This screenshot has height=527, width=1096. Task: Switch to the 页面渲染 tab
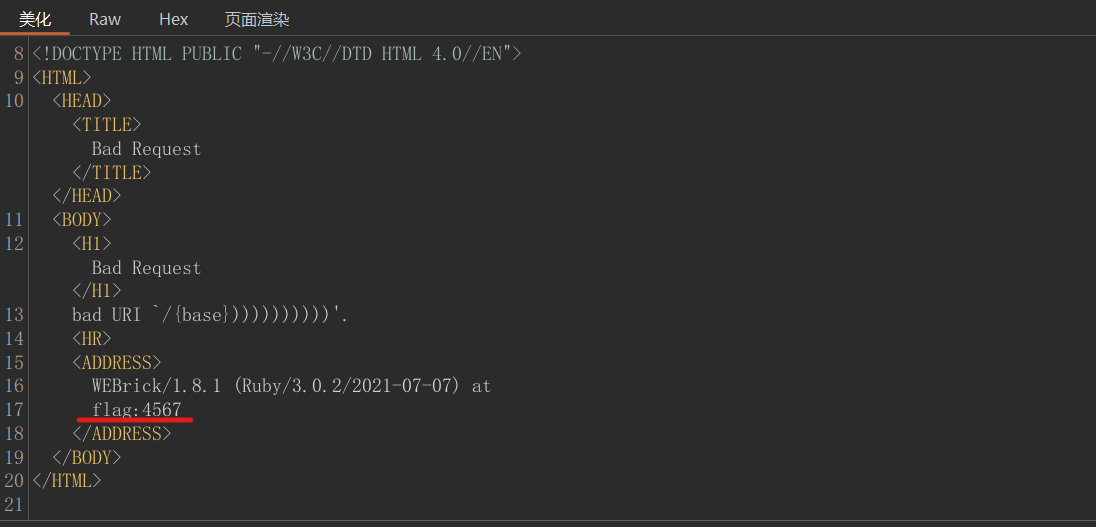(257, 19)
